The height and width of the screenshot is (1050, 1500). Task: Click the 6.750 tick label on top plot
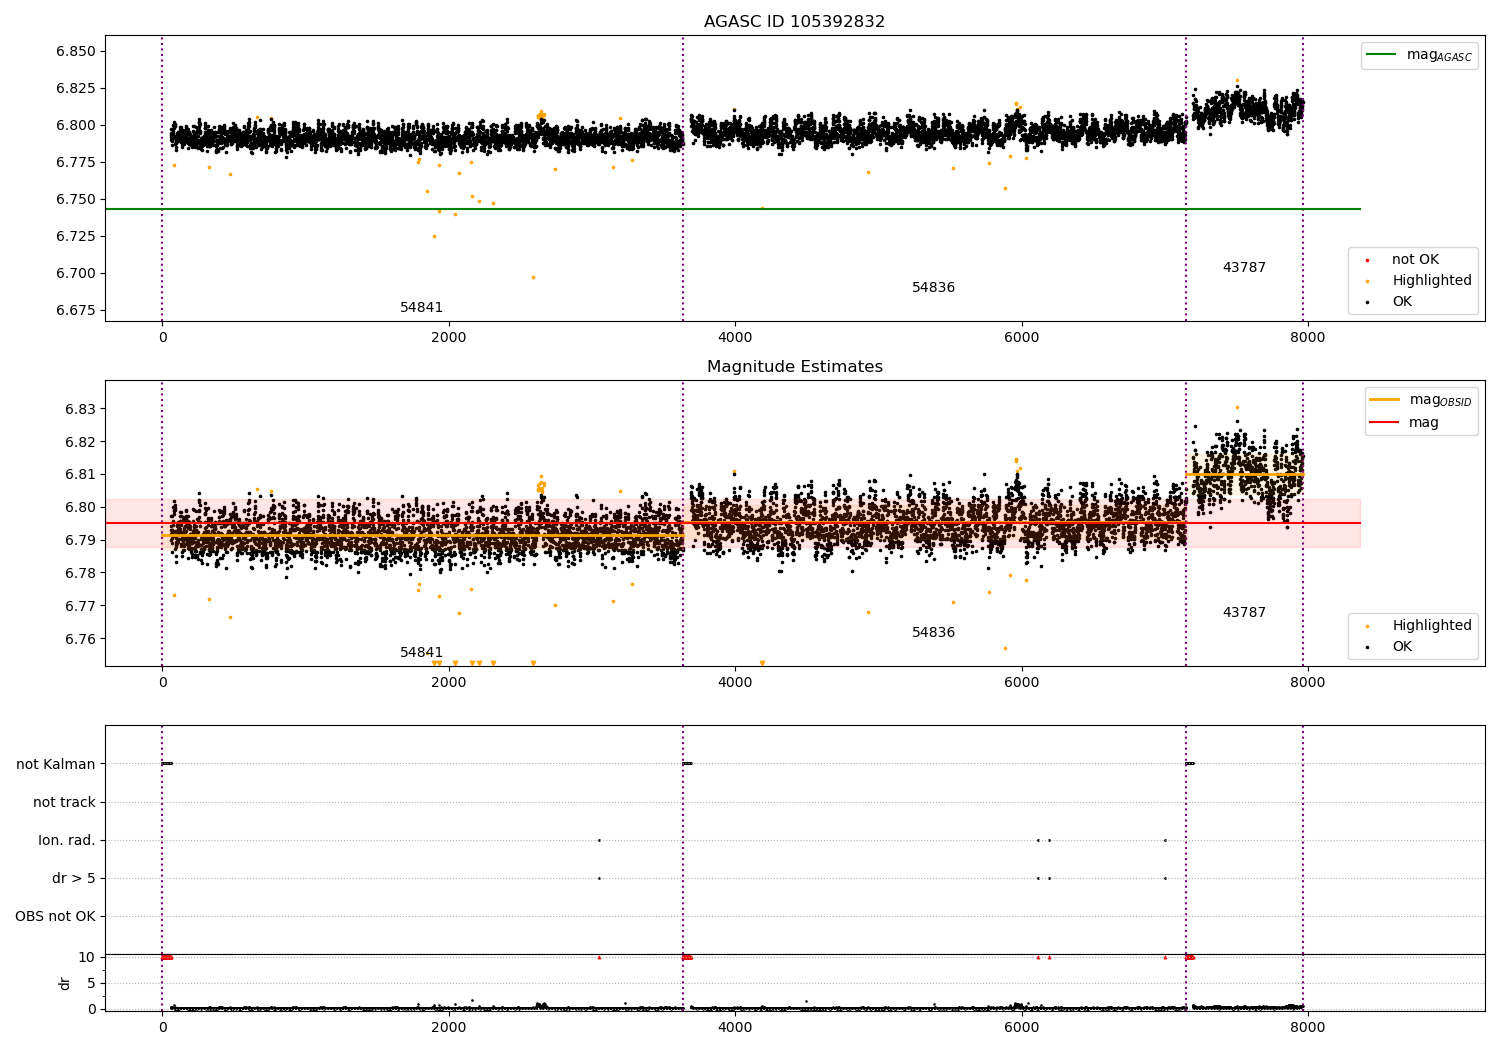(75, 200)
